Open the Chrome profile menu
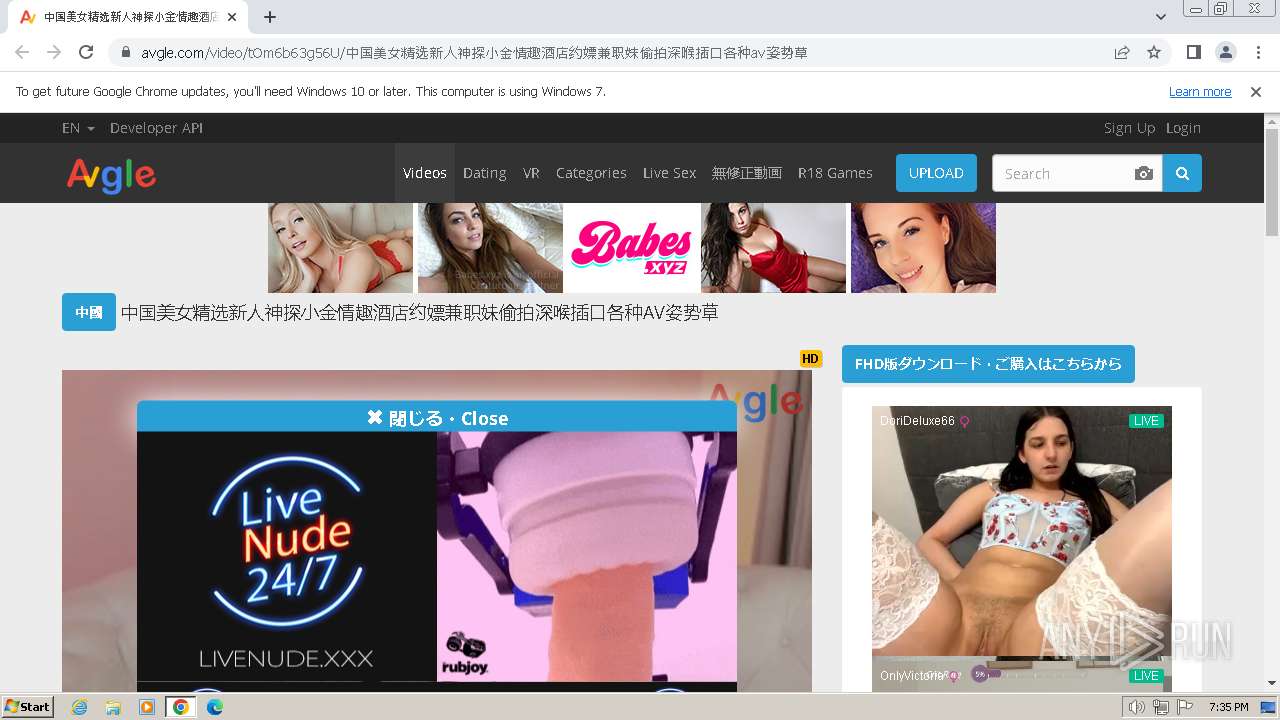Viewport: 1280px width, 720px height. pyautogui.click(x=1226, y=52)
